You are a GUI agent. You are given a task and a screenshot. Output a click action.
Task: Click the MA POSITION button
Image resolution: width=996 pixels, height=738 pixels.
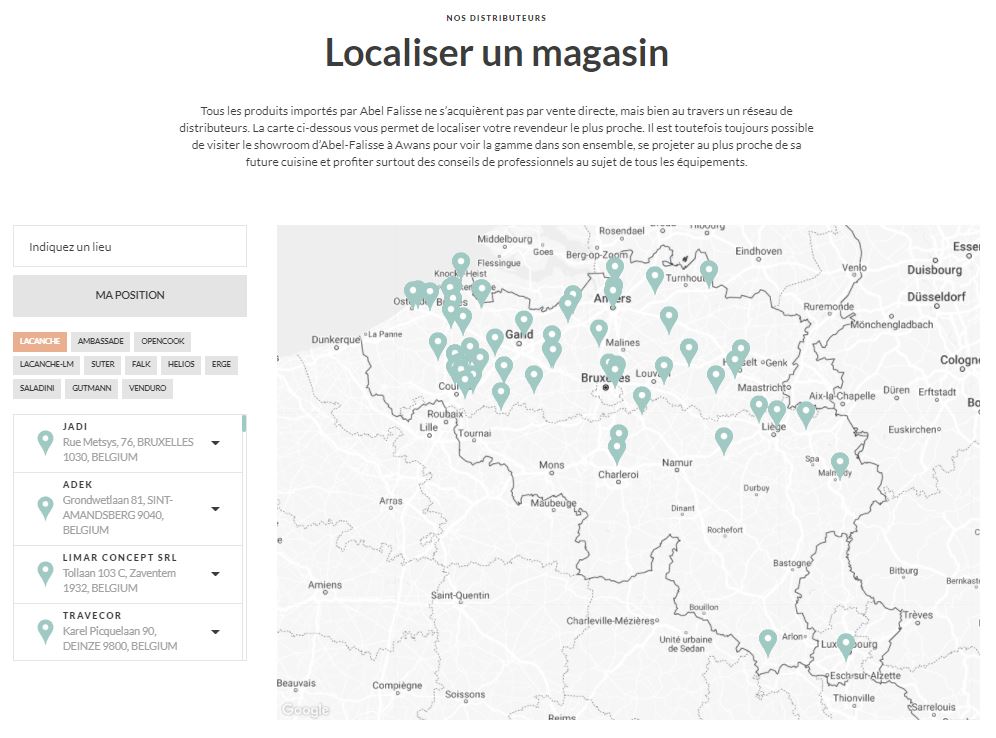pyautogui.click(x=130, y=295)
